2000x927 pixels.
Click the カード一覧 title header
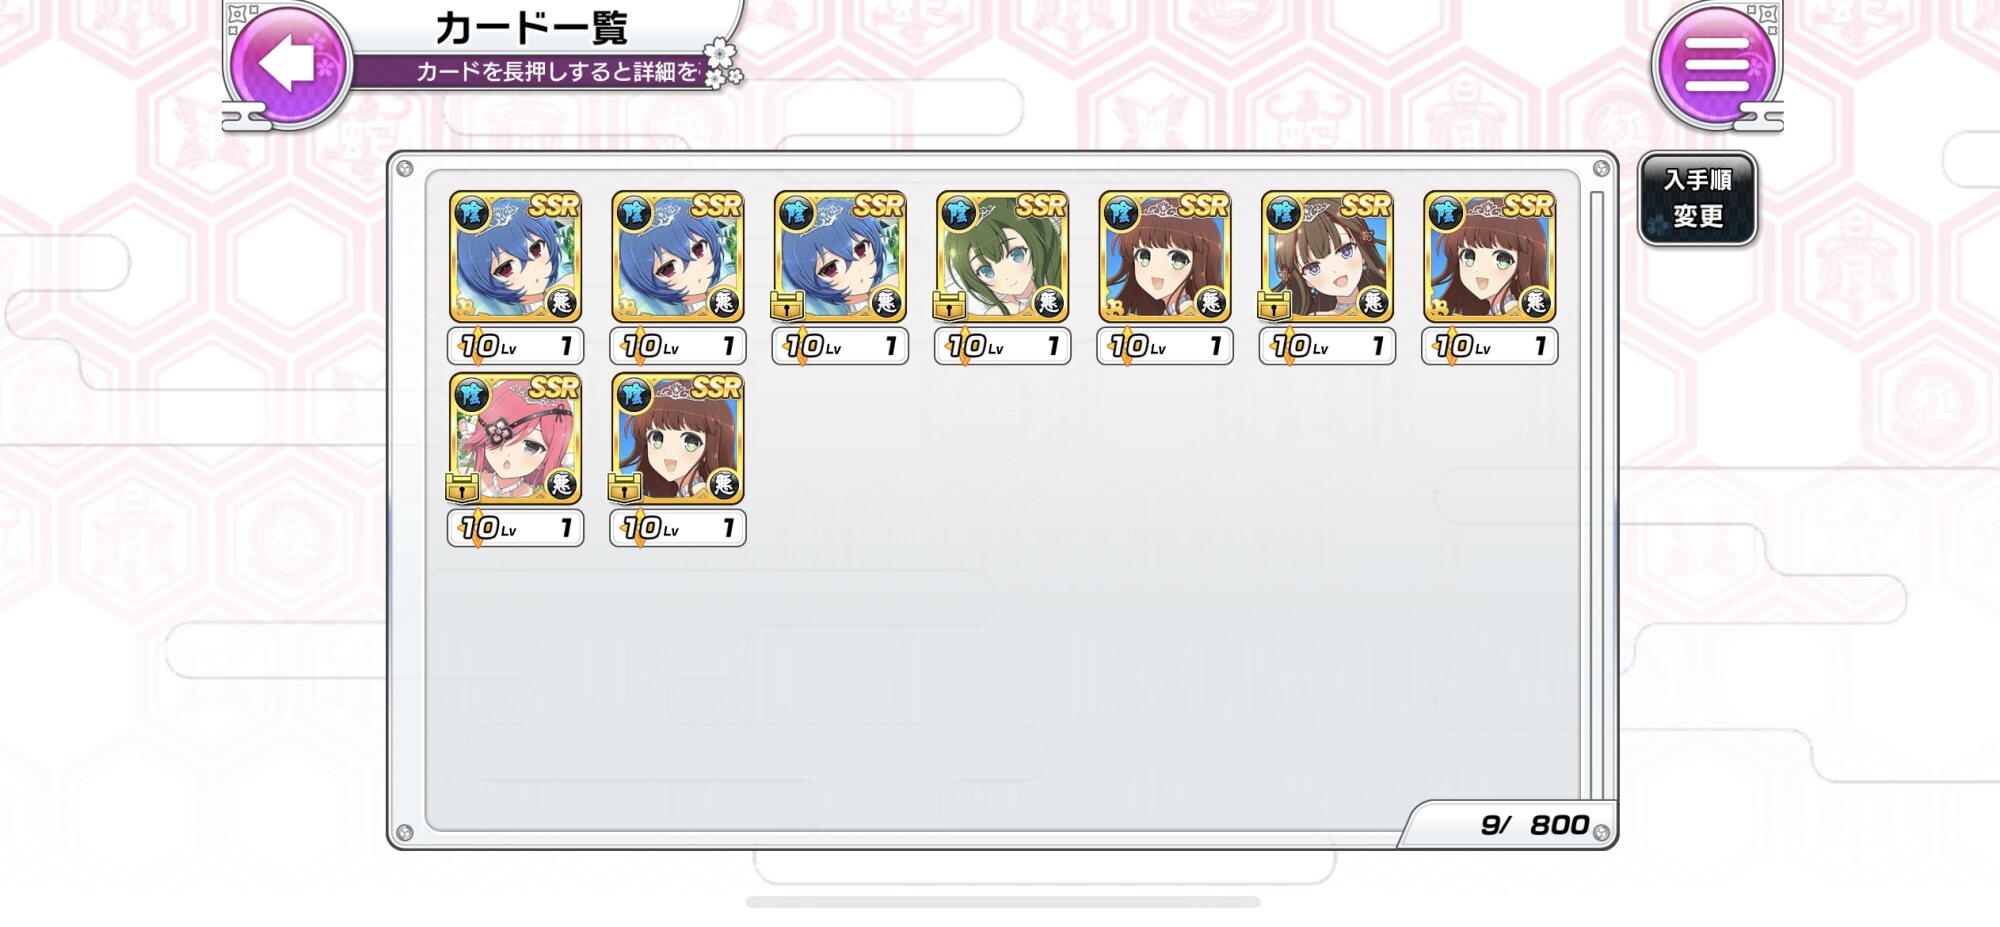pyautogui.click(x=531, y=28)
